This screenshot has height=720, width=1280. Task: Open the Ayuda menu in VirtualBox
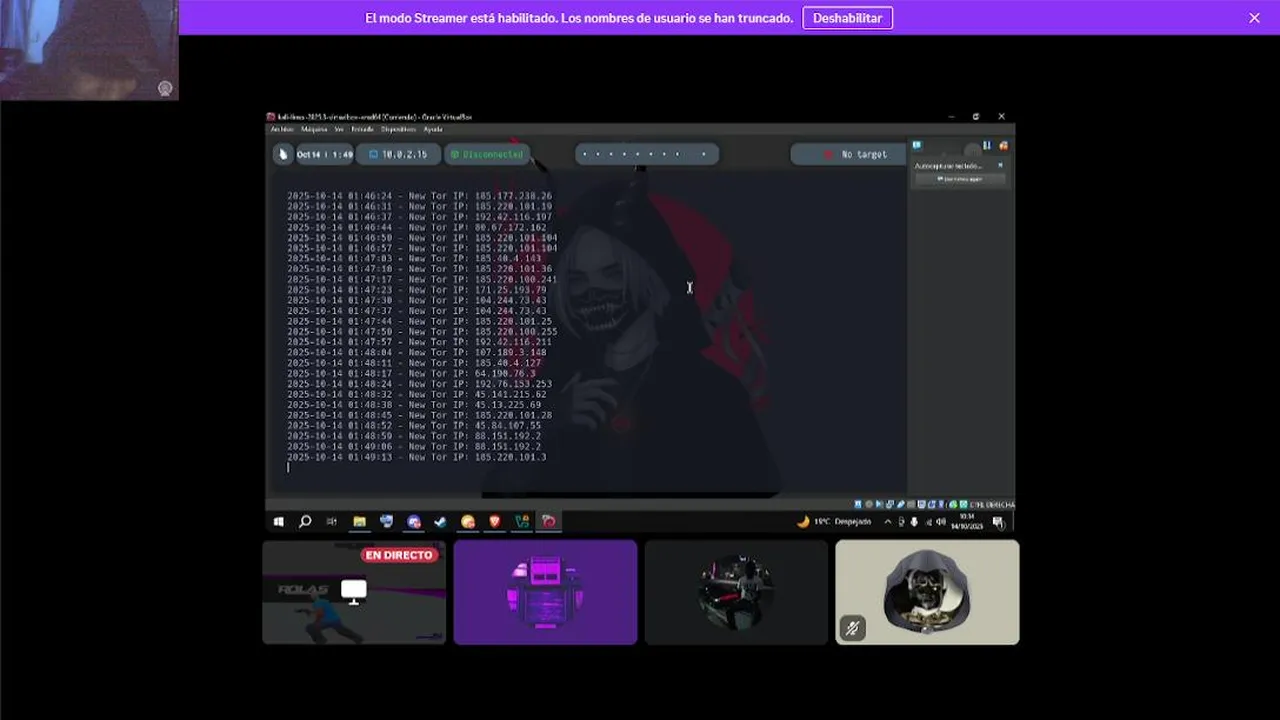(x=433, y=129)
